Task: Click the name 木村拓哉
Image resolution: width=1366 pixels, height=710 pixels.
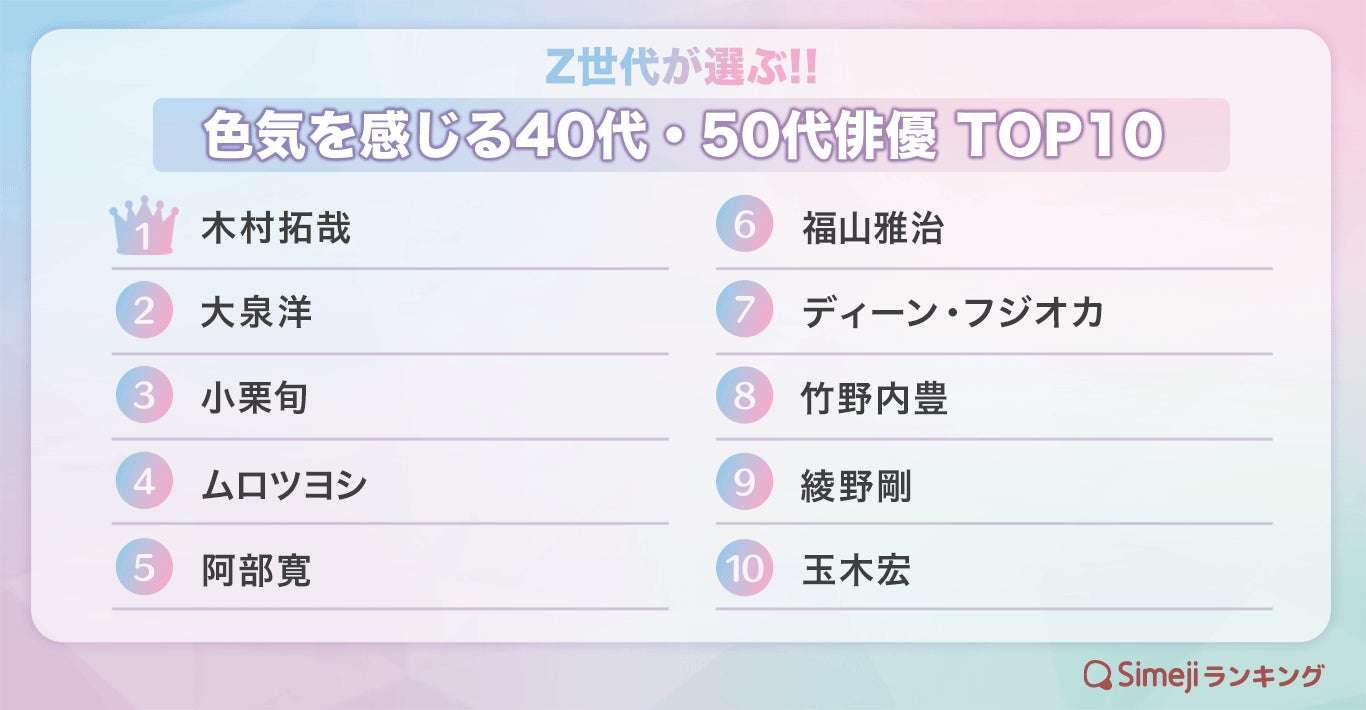Action: pyautogui.click(x=276, y=228)
